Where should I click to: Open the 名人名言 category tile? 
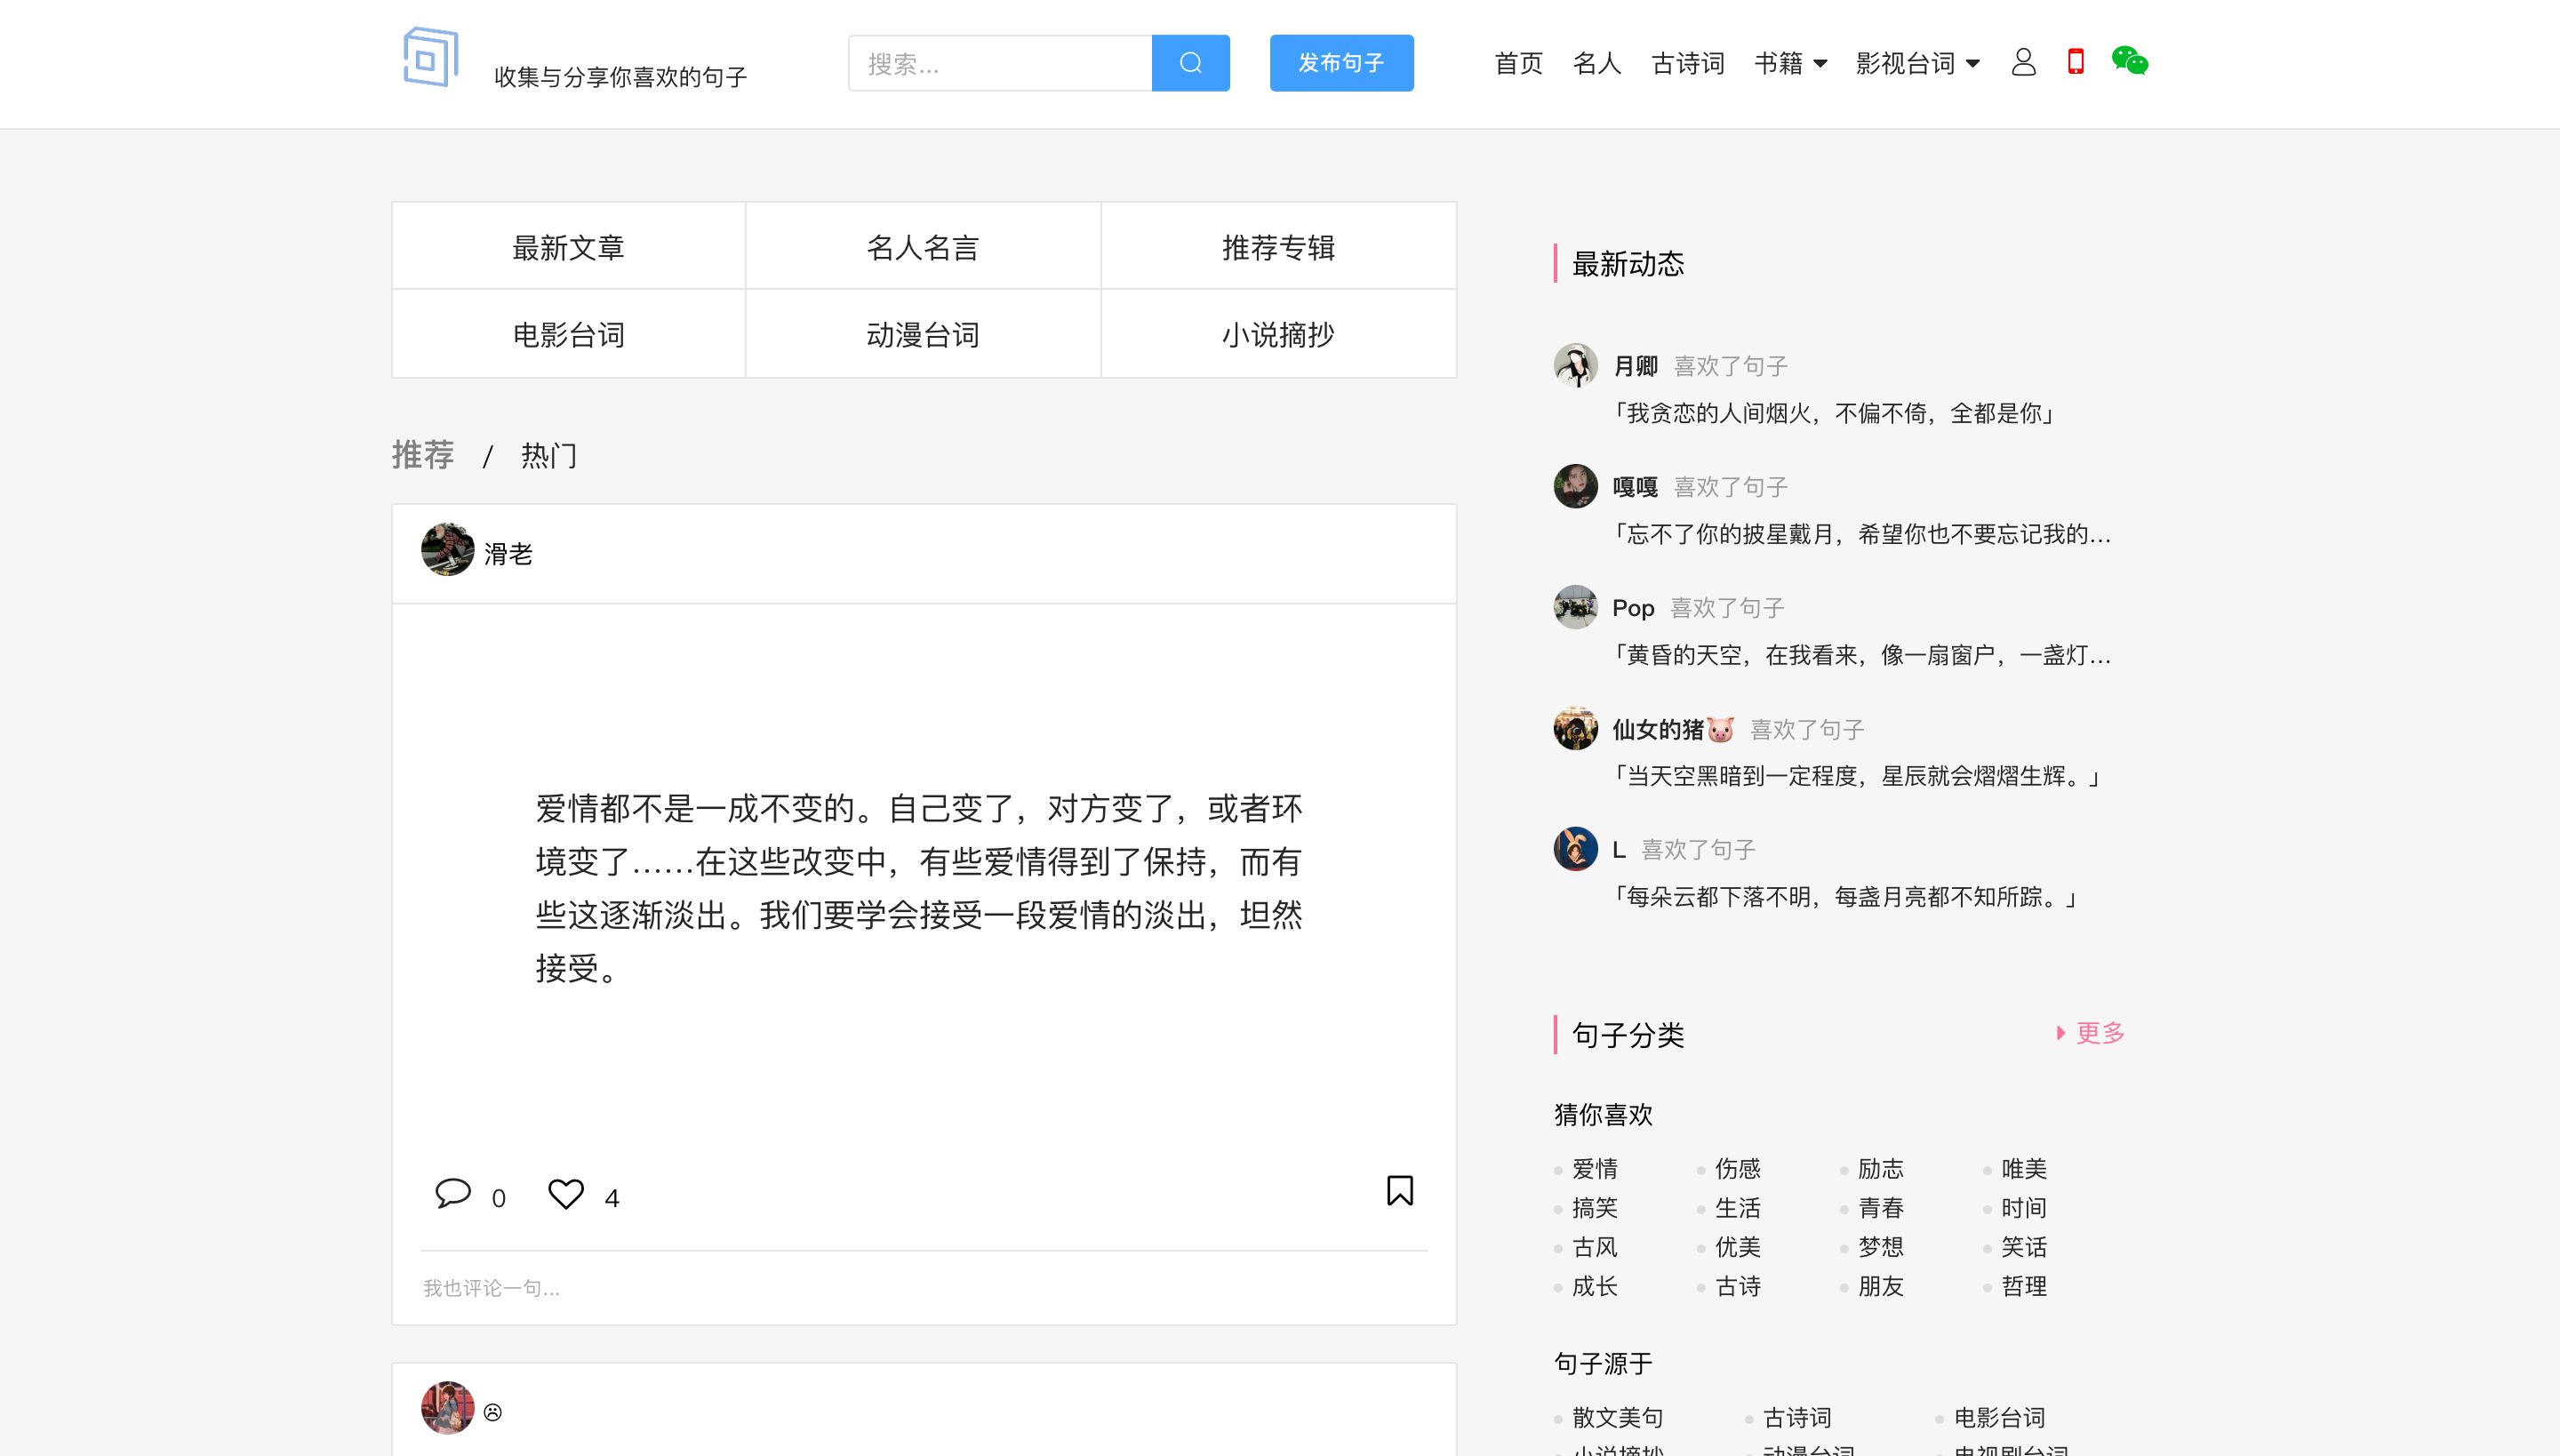[922, 247]
